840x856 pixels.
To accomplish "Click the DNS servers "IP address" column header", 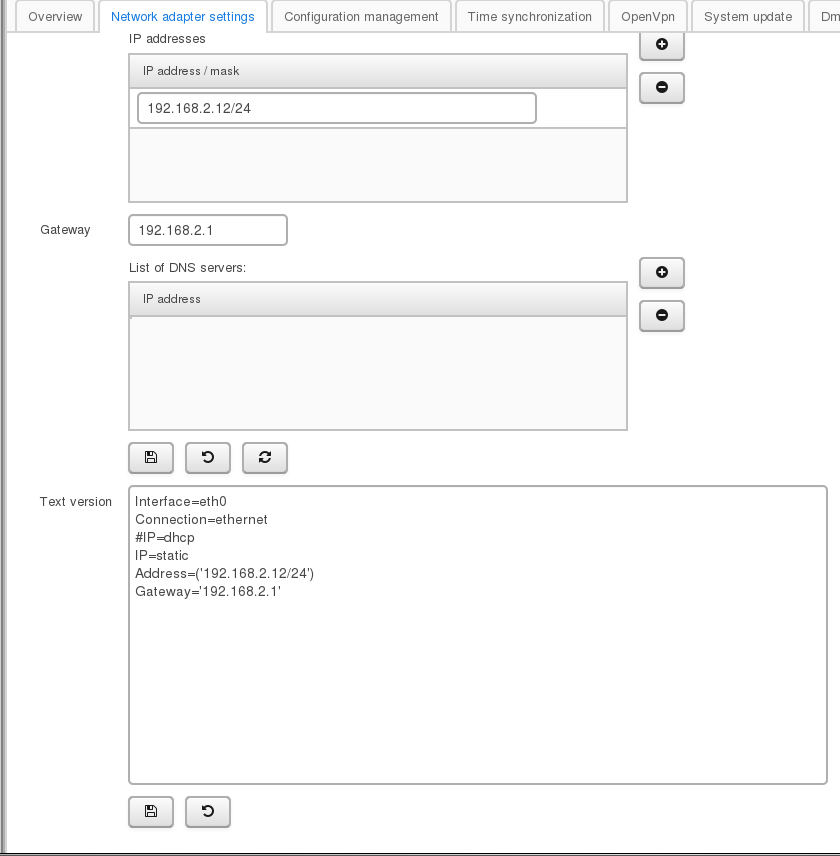I will coord(378,299).
